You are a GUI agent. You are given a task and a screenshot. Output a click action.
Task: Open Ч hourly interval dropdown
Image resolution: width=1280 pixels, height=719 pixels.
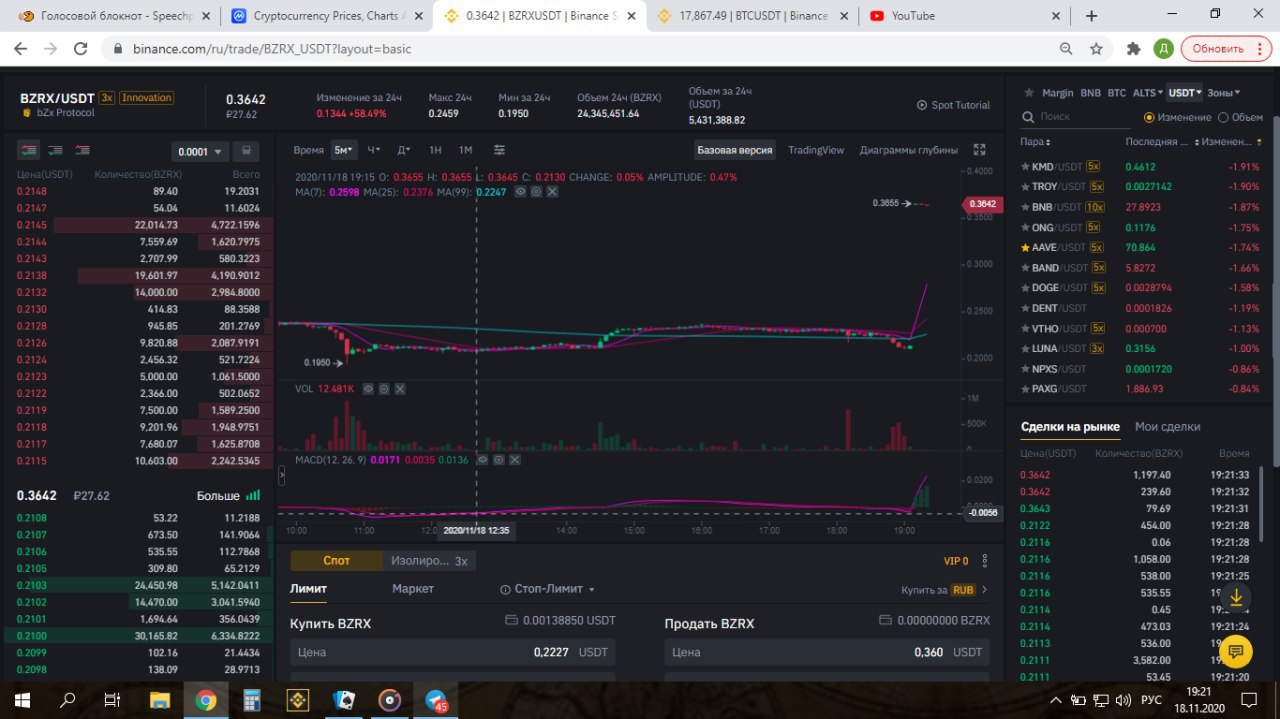(x=374, y=150)
